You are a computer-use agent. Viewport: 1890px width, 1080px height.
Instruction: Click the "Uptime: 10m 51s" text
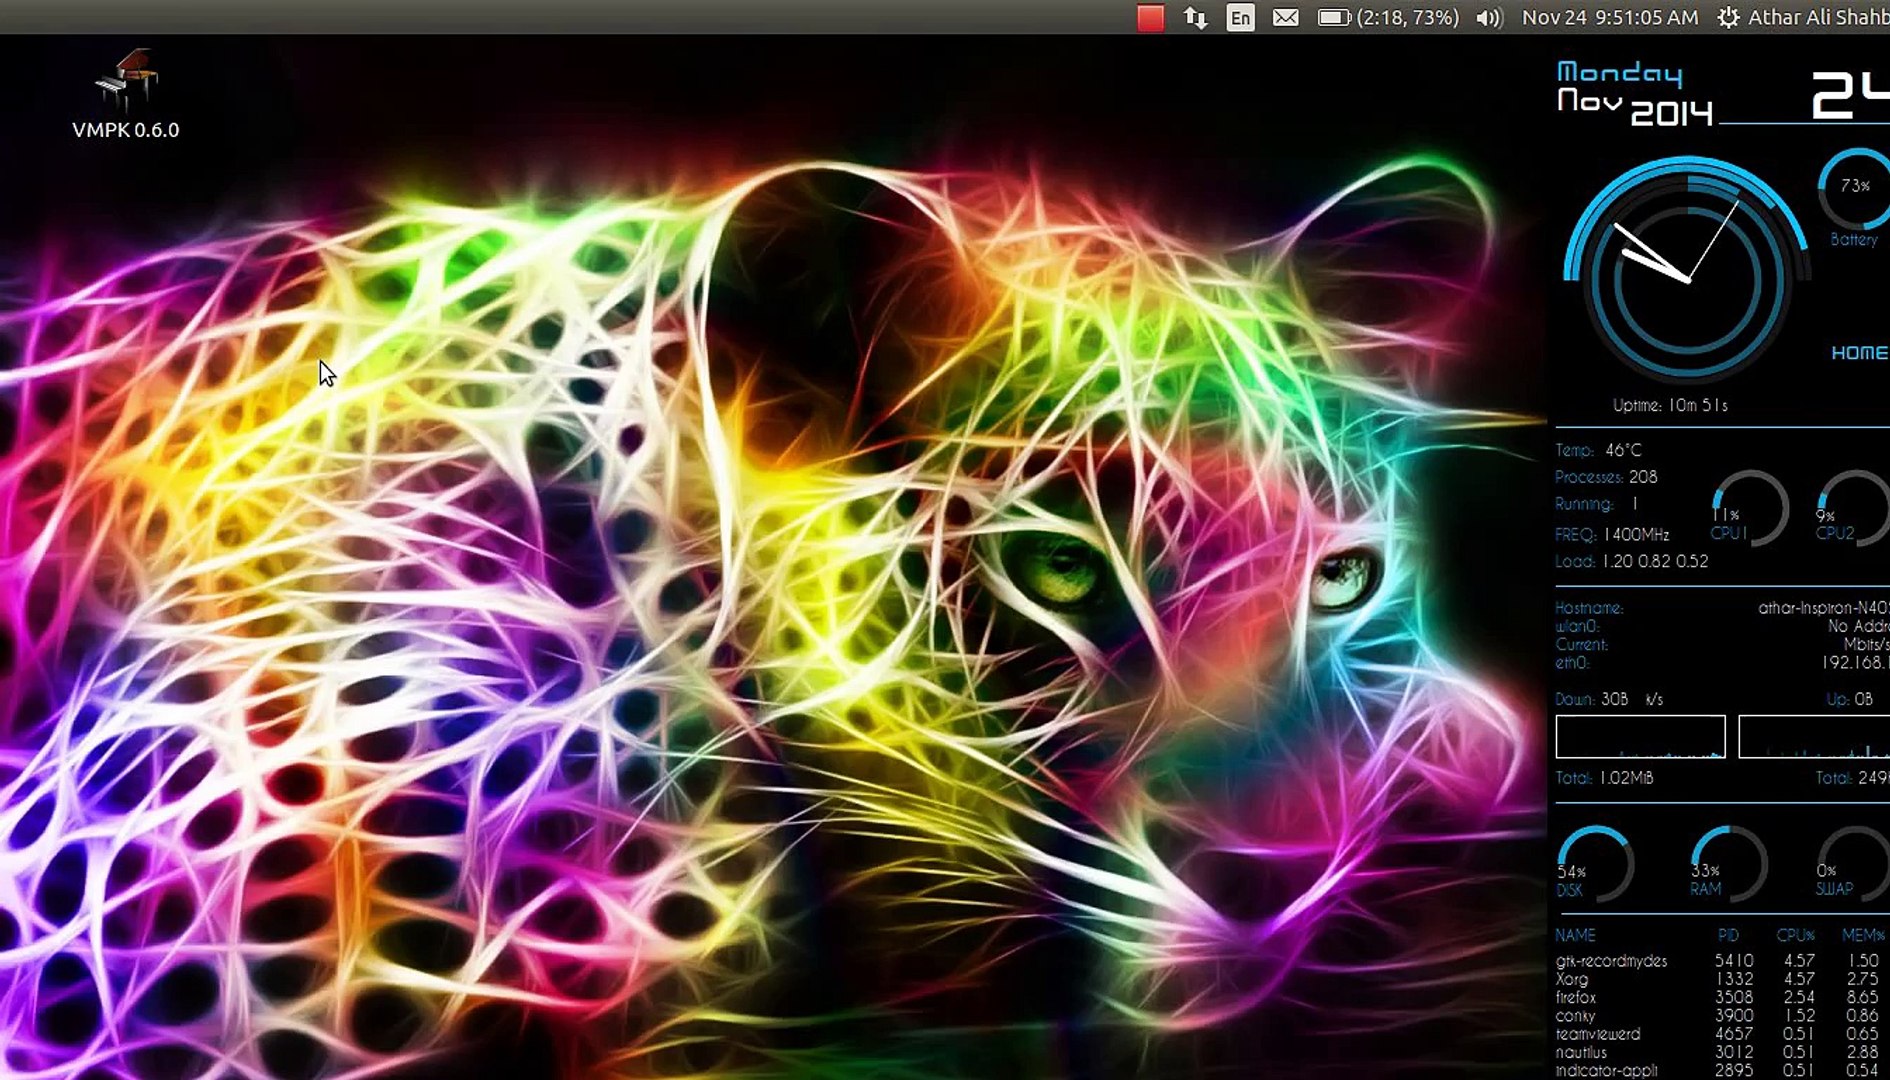click(1670, 405)
